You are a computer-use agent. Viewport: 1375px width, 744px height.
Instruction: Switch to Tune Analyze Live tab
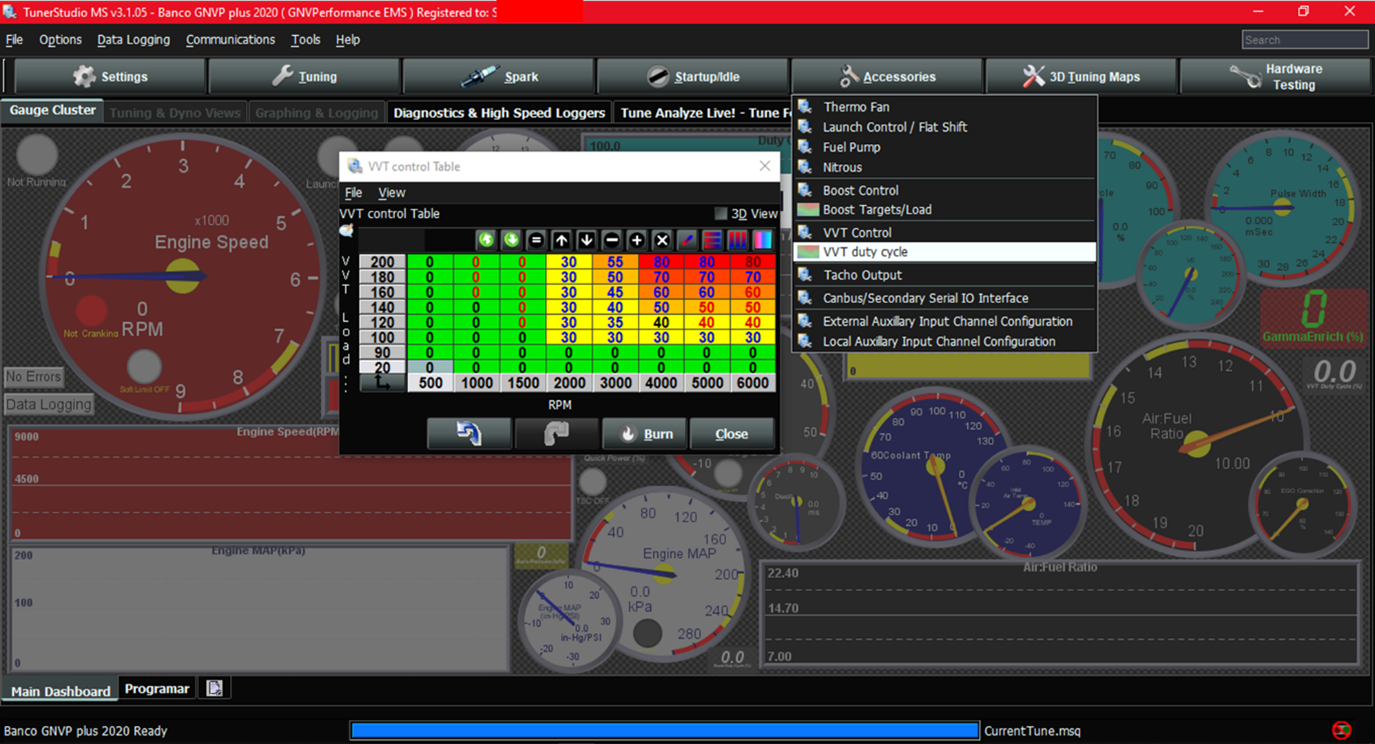point(702,113)
